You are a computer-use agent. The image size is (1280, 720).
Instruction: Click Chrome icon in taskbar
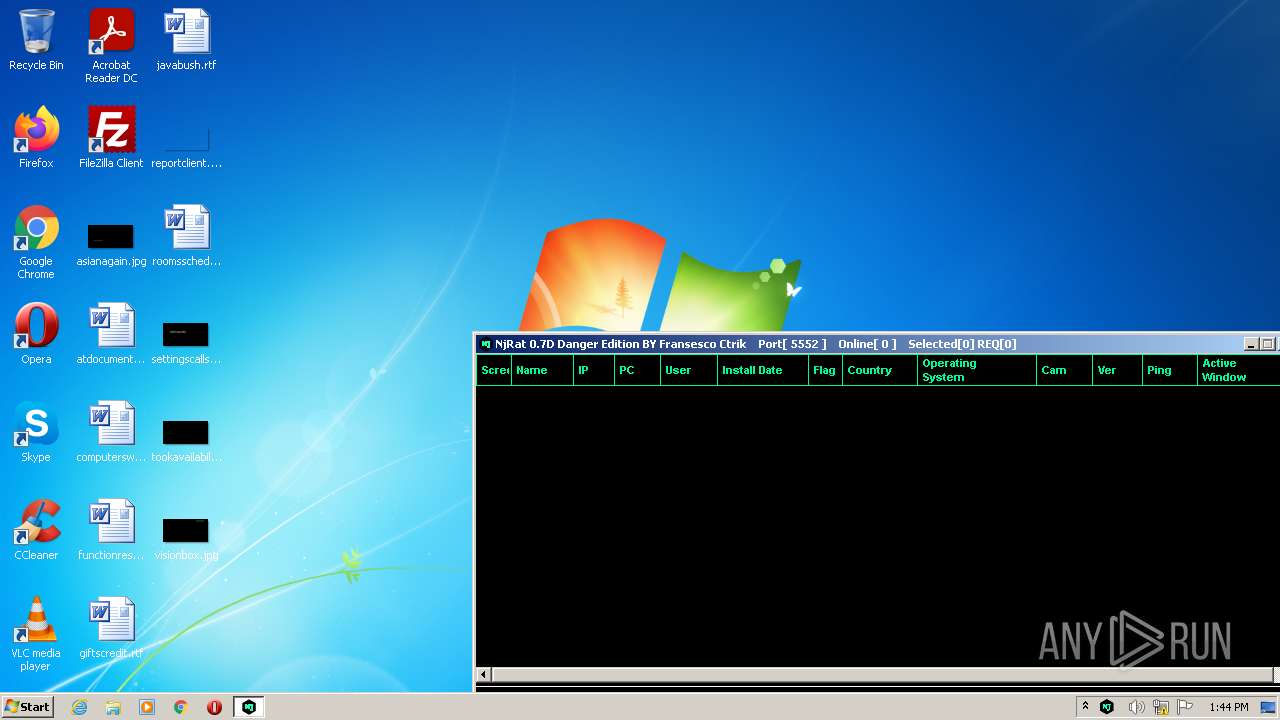coord(181,707)
